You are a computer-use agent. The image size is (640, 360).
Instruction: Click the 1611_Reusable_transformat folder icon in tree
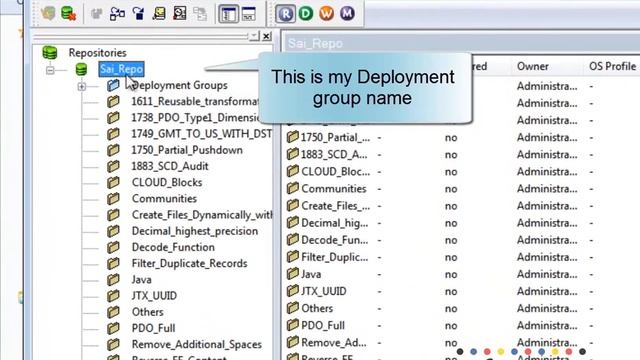coord(113,101)
